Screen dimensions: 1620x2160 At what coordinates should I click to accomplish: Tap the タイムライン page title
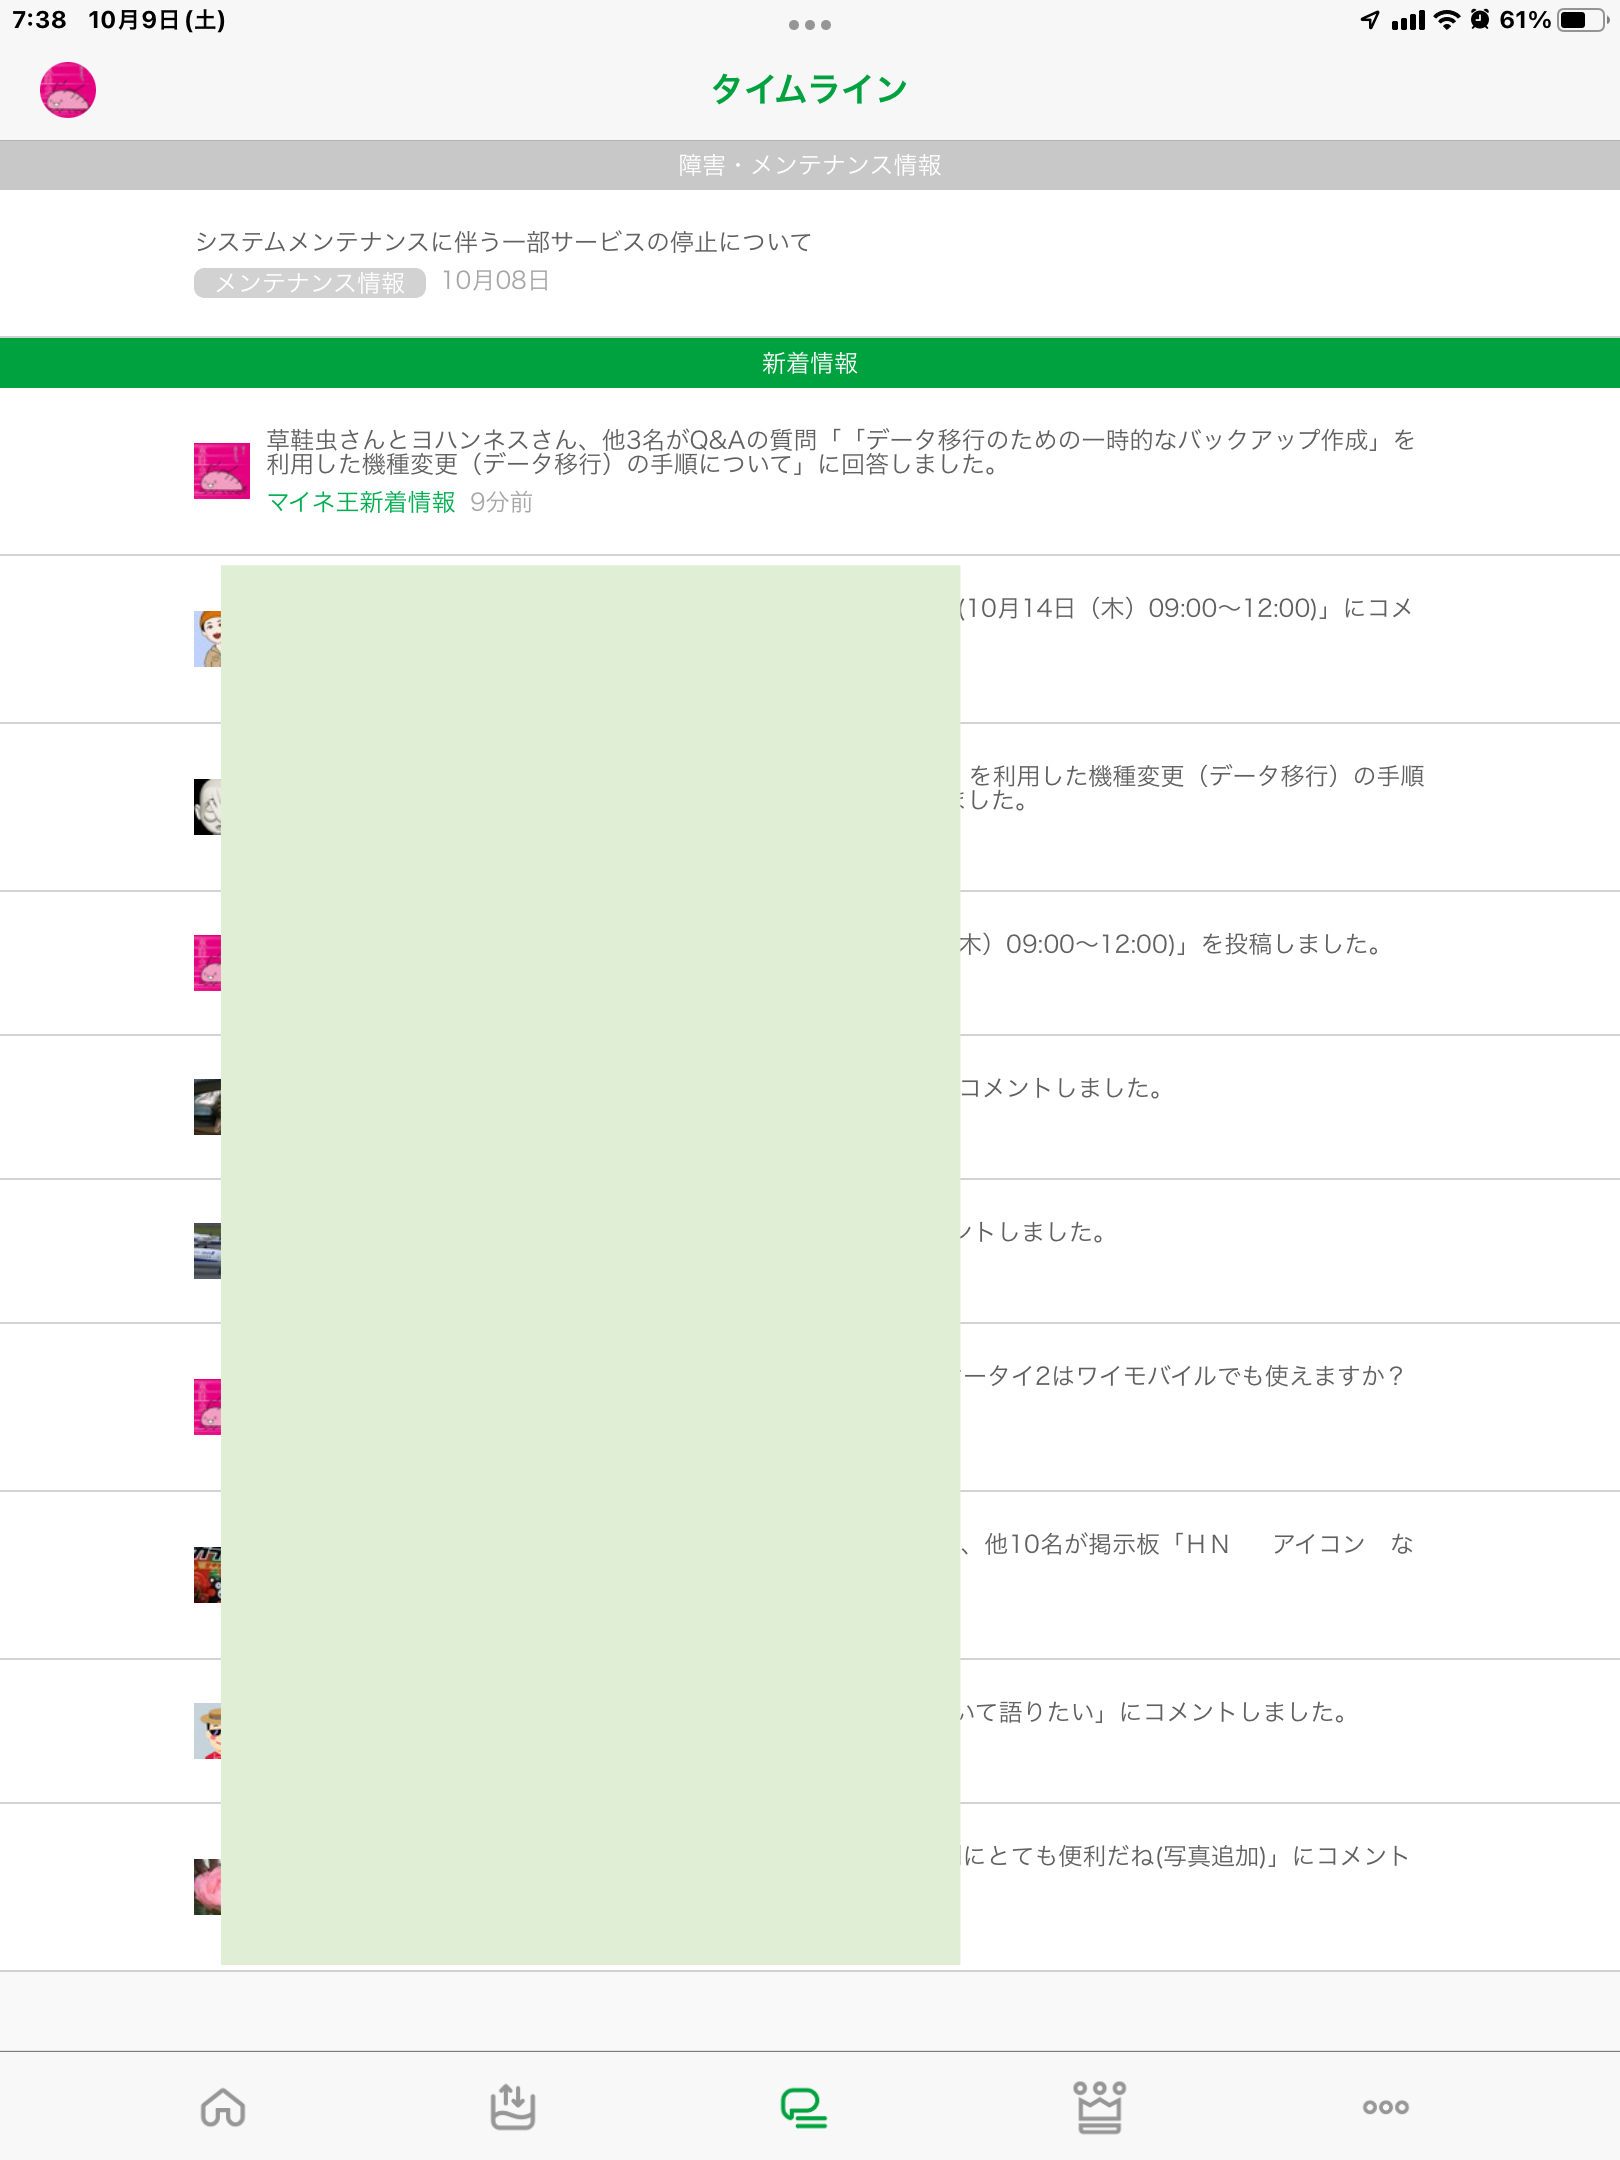(x=809, y=90)
